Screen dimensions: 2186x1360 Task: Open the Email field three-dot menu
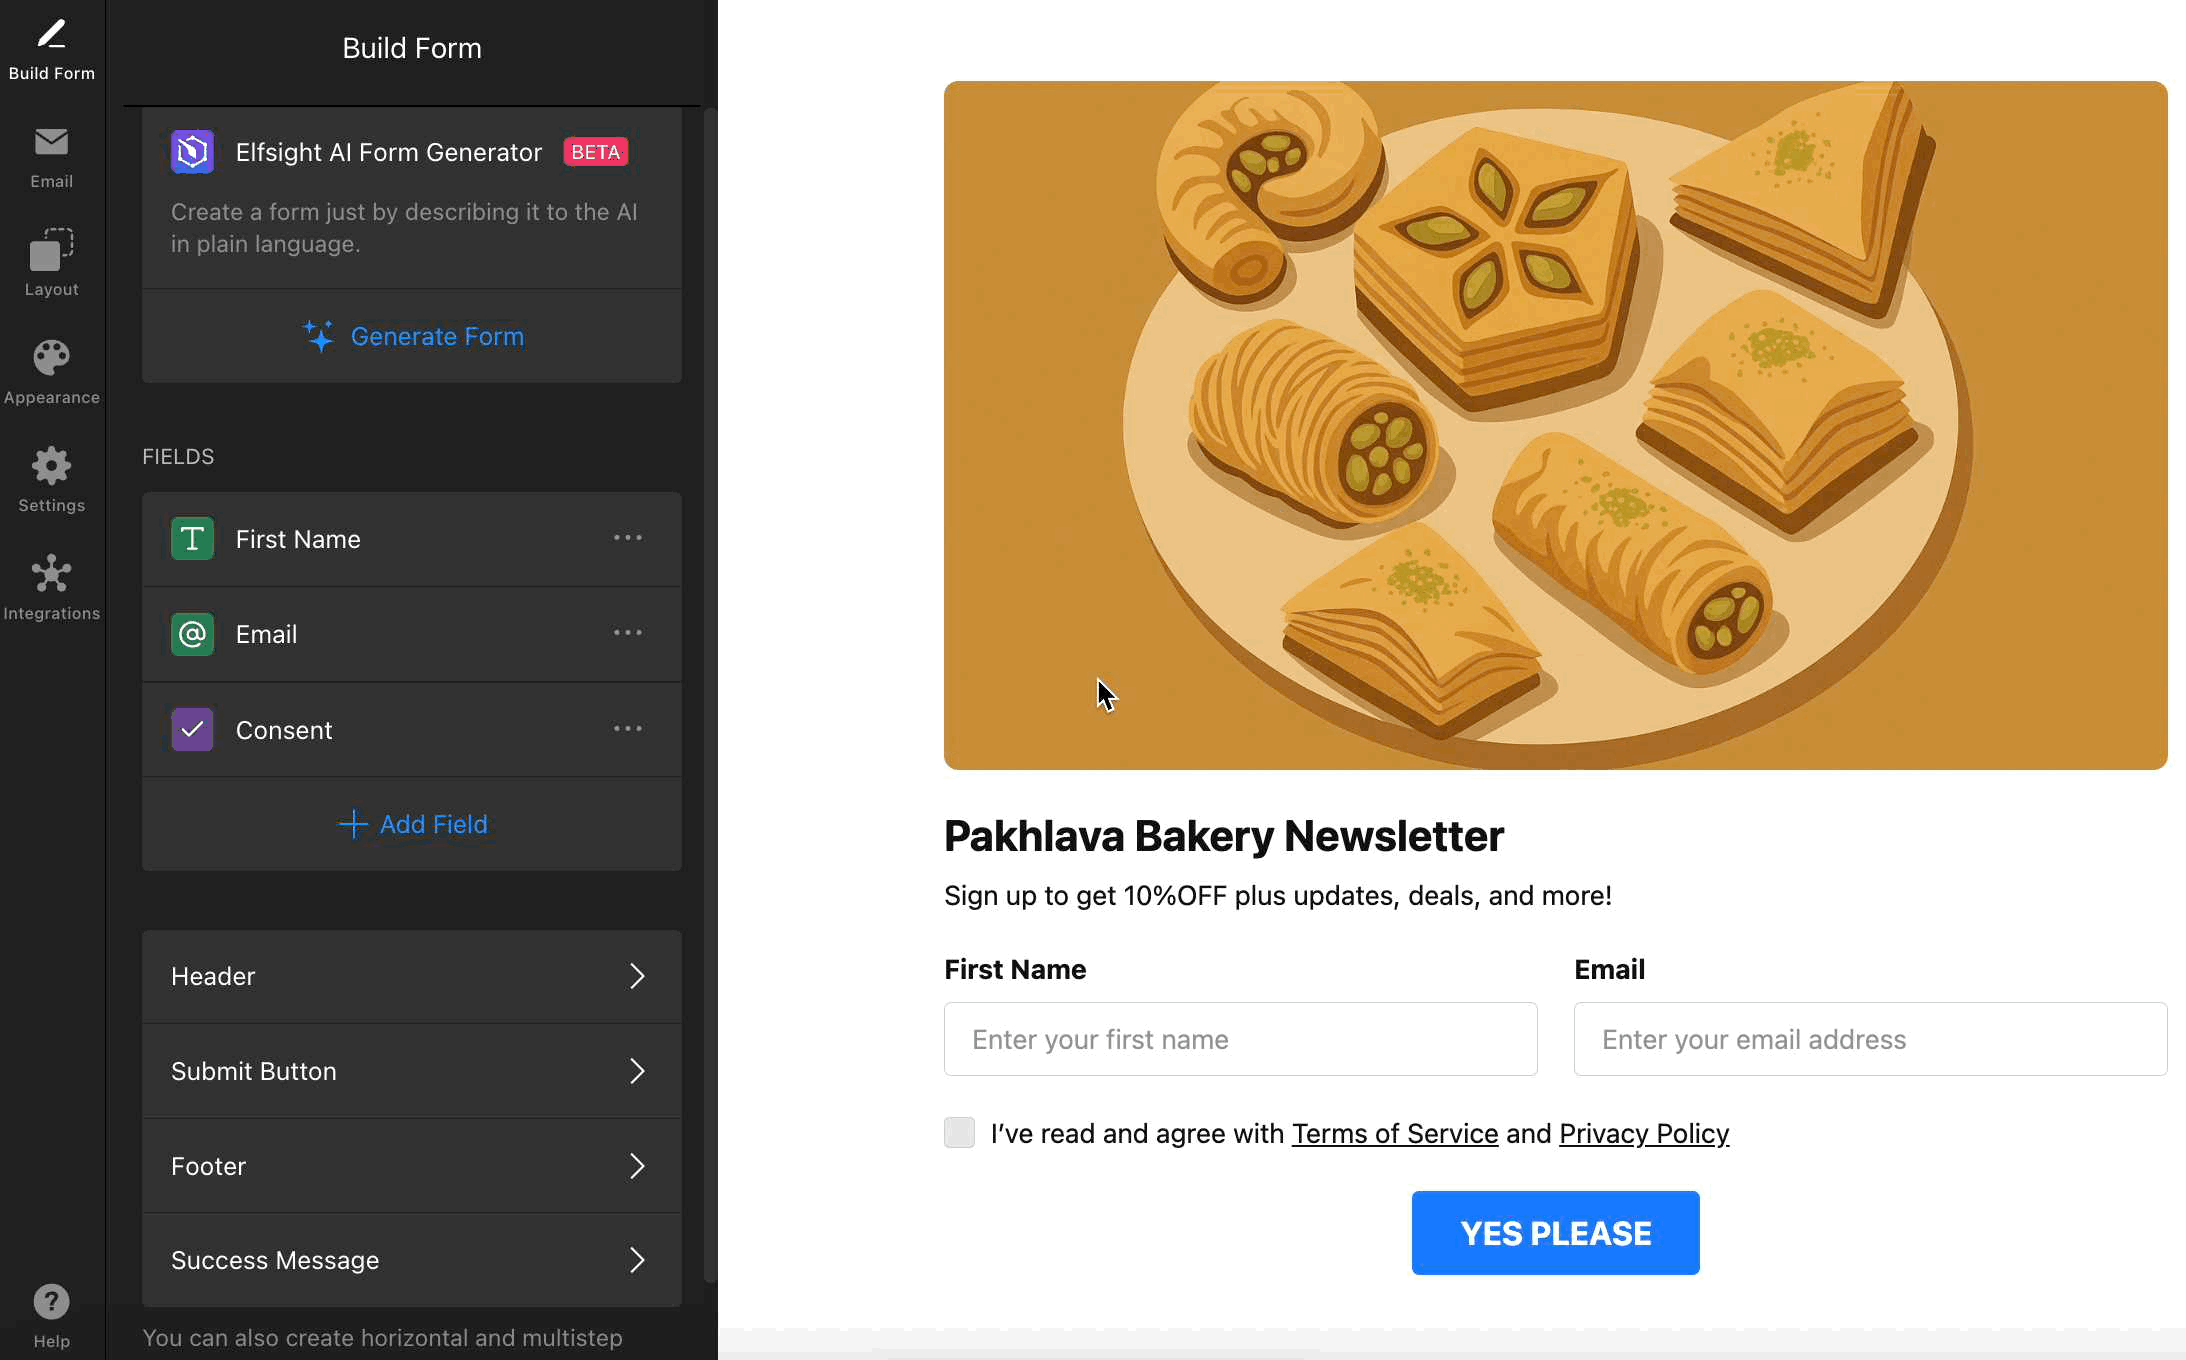[x=628, y=633]
